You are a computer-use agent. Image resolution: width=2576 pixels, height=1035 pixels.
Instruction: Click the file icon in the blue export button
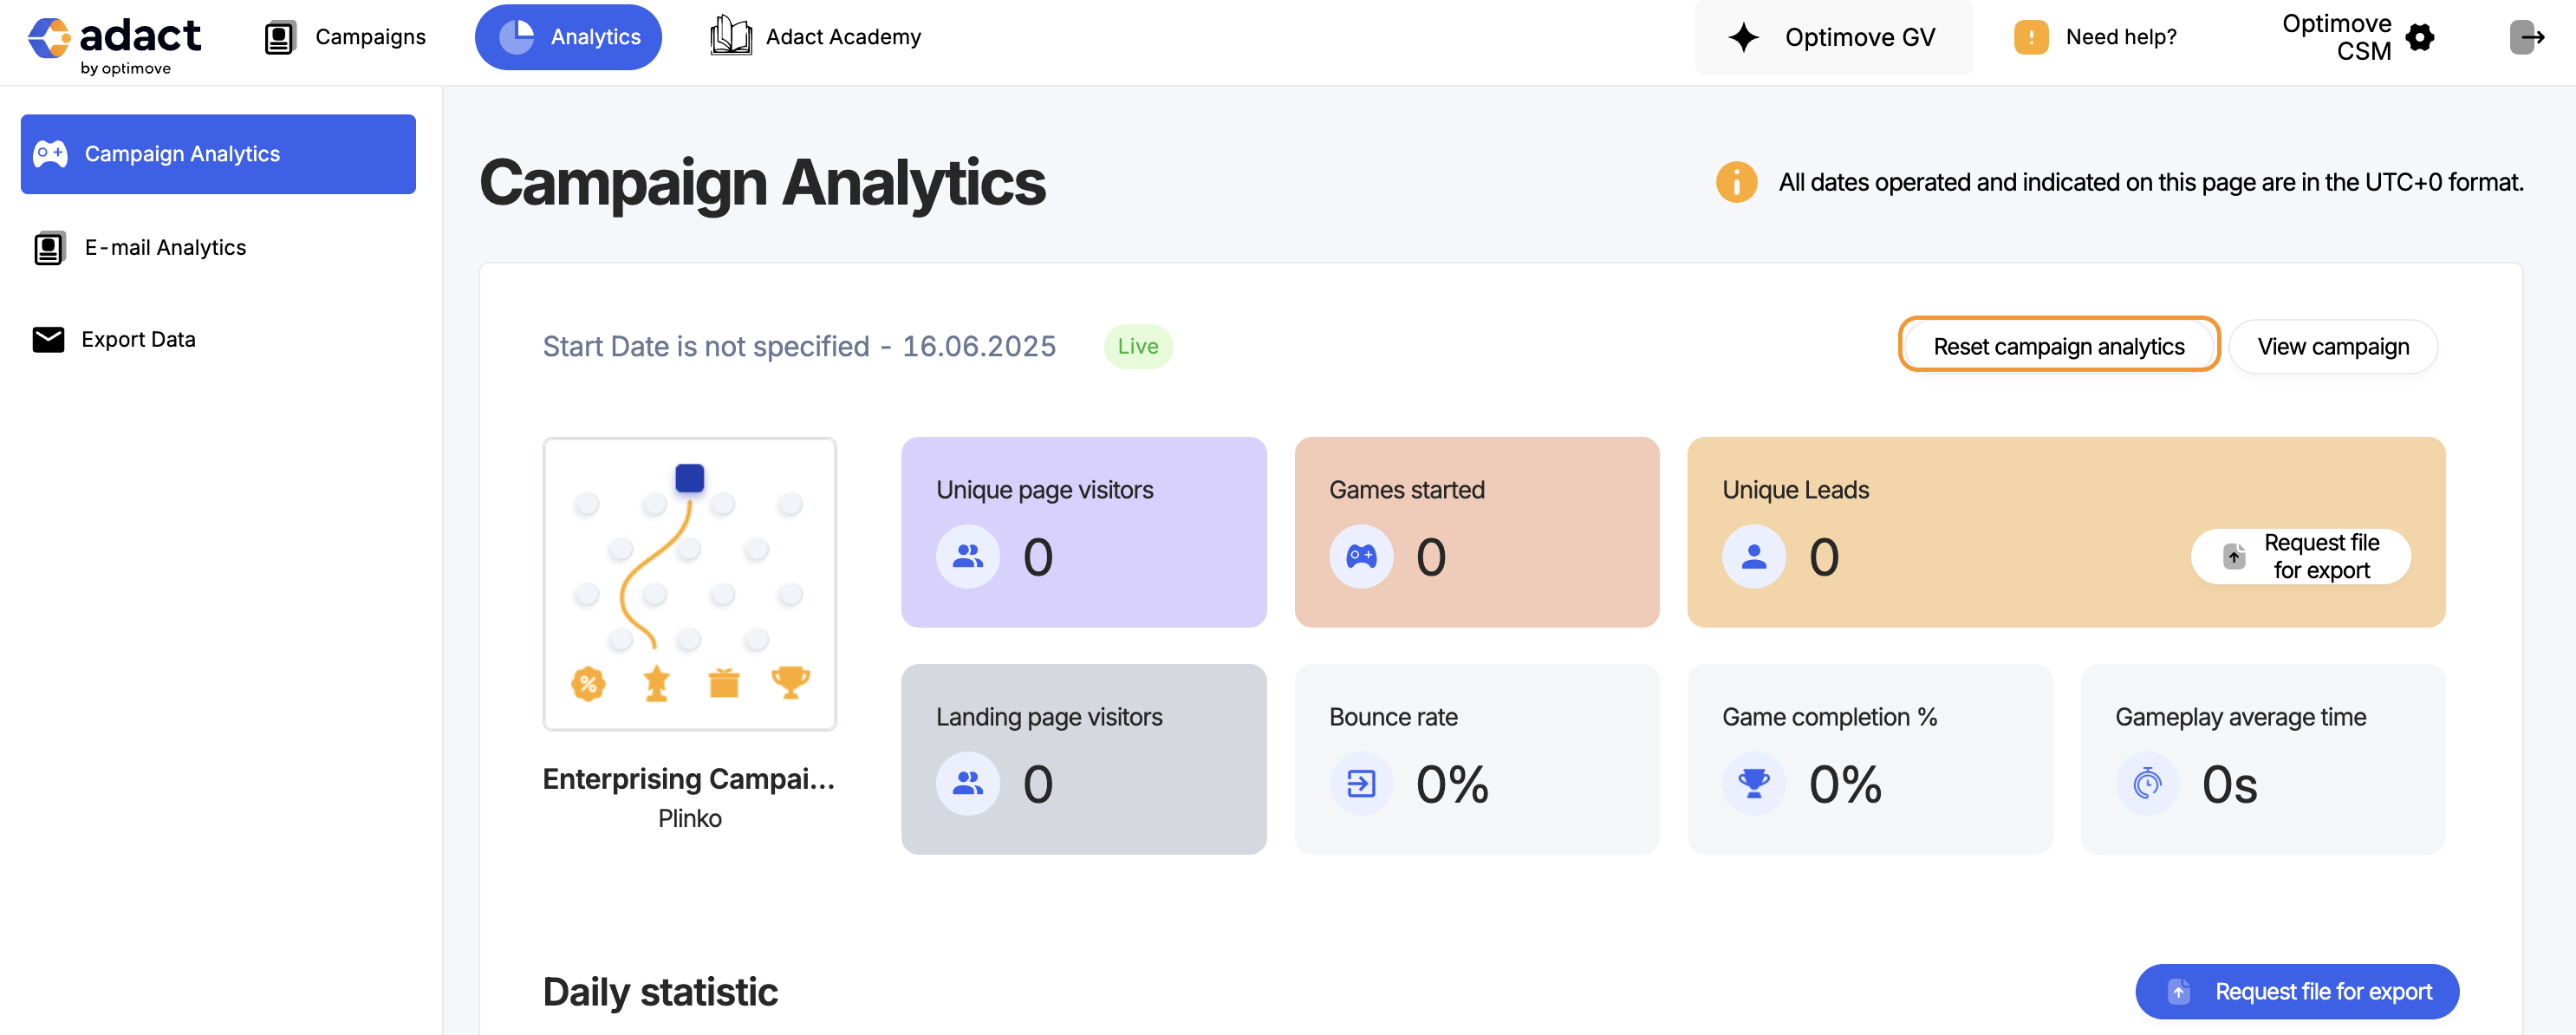pos(2178,991)
